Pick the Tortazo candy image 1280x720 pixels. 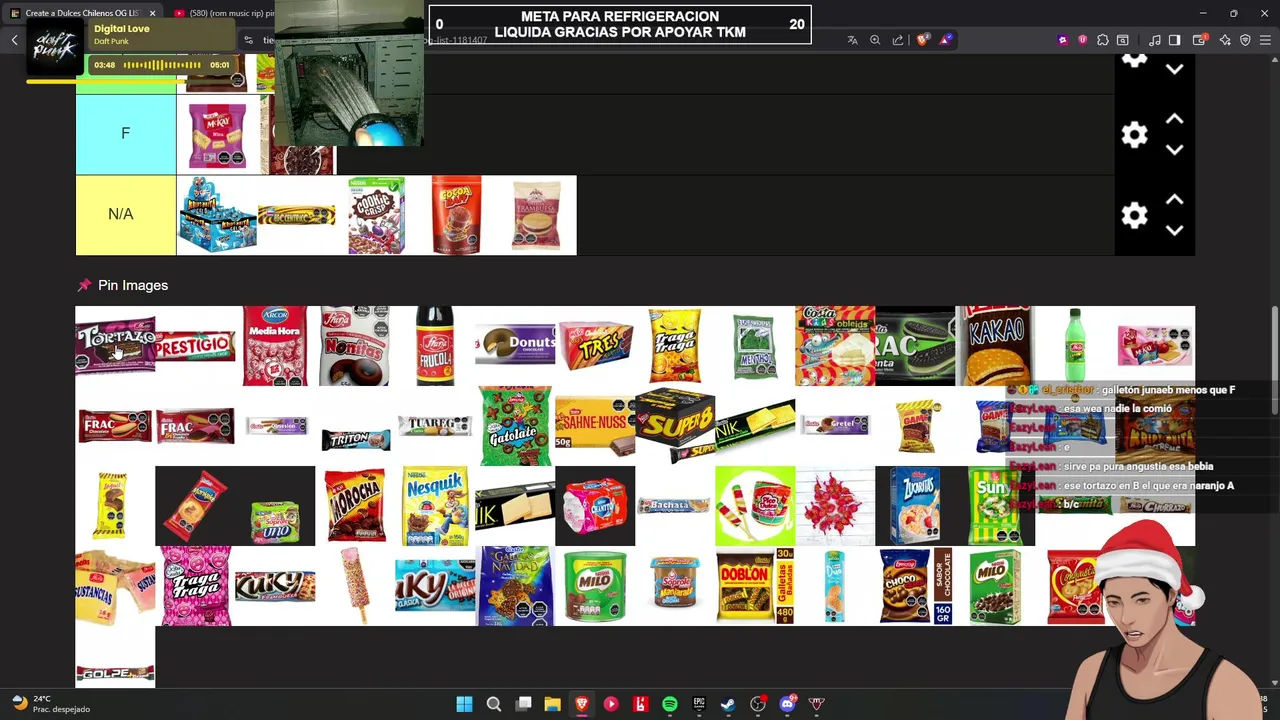pos(115,346)
